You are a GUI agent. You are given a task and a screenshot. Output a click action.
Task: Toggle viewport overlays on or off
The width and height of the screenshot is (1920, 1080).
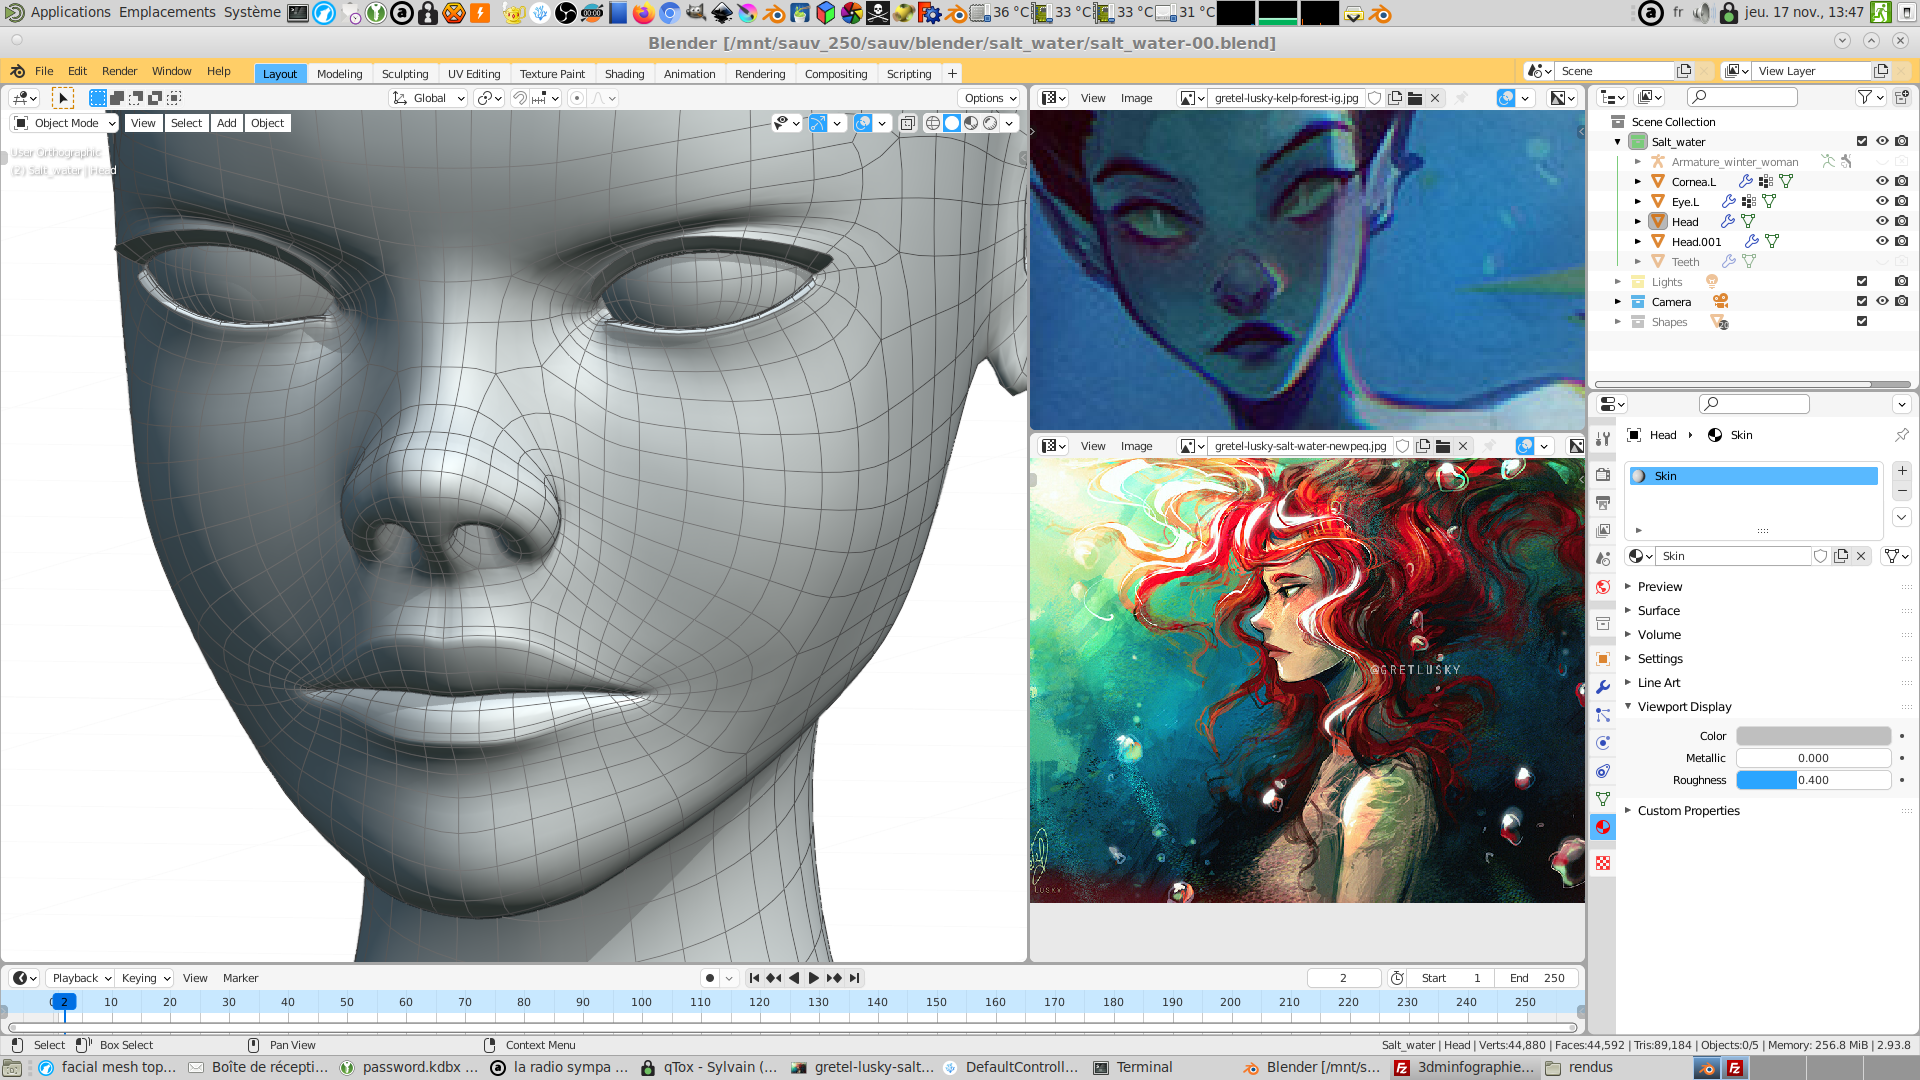tap(863, 123)
